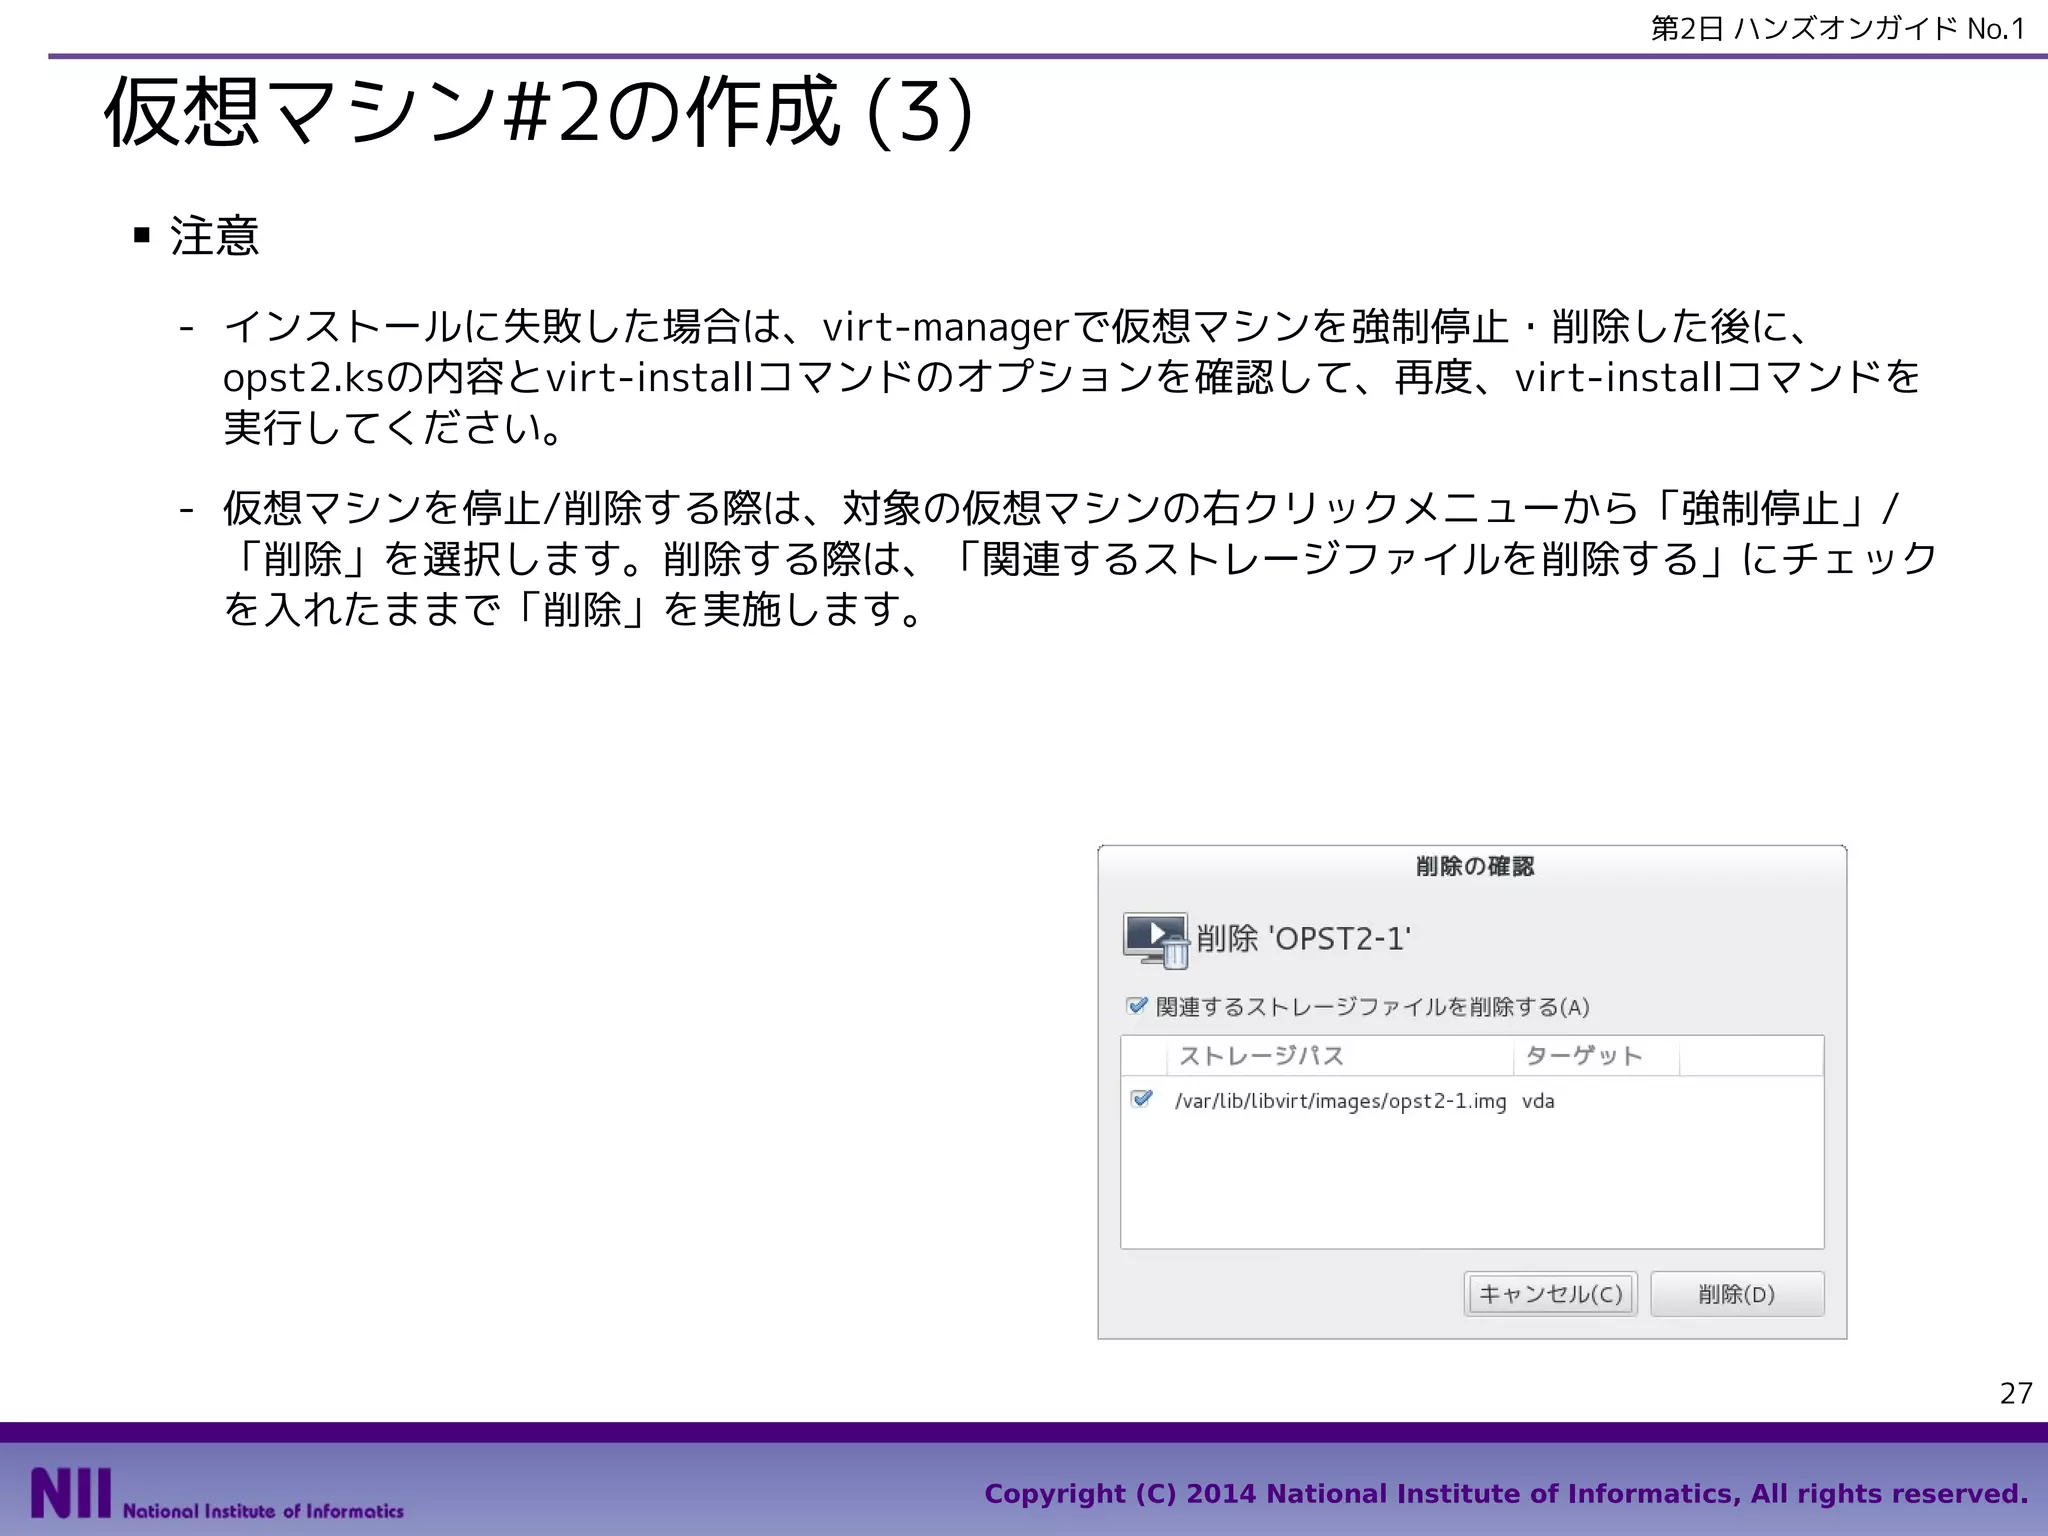The image size is (2048, 1536).
Task: Click the キャンセル(C) button
Action: [x=1550, y=1294]
